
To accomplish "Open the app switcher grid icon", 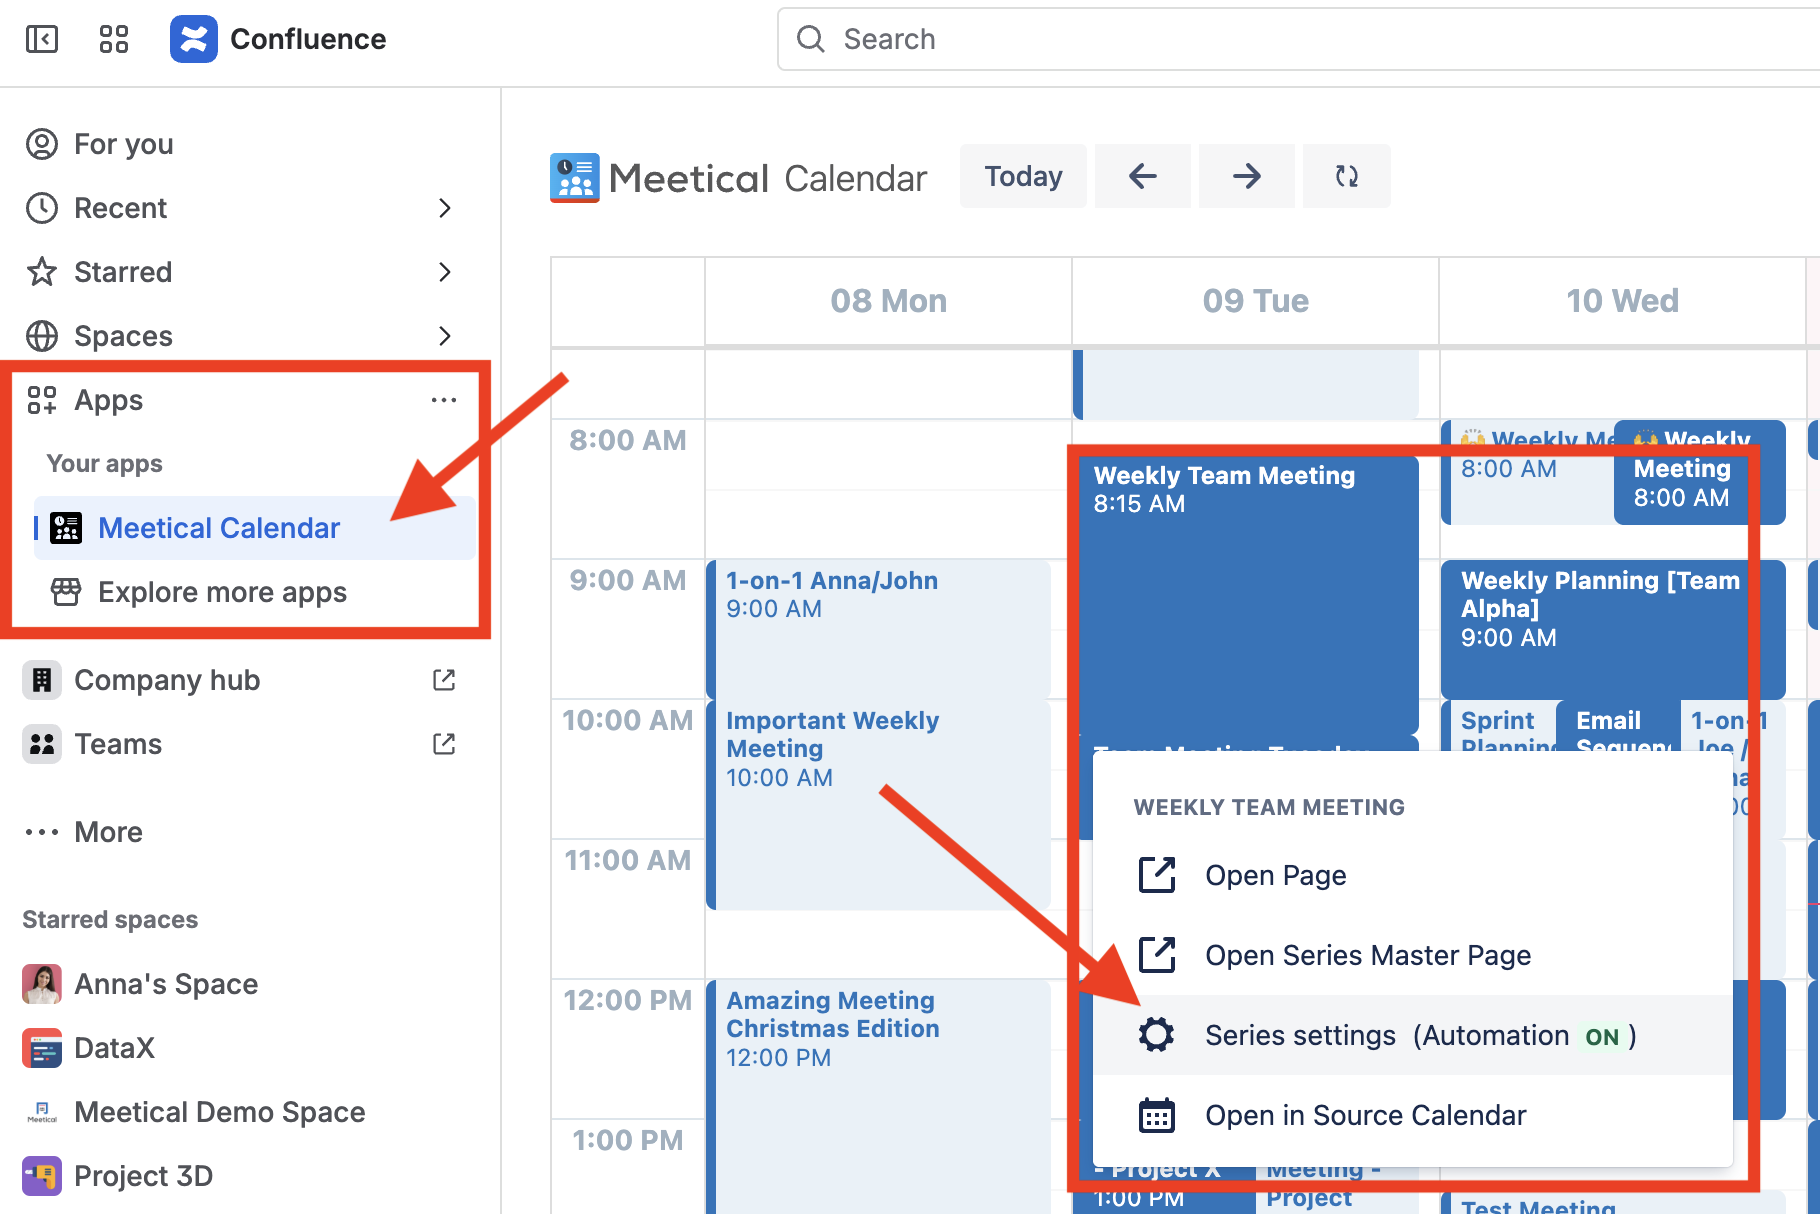I will point(114,39).
